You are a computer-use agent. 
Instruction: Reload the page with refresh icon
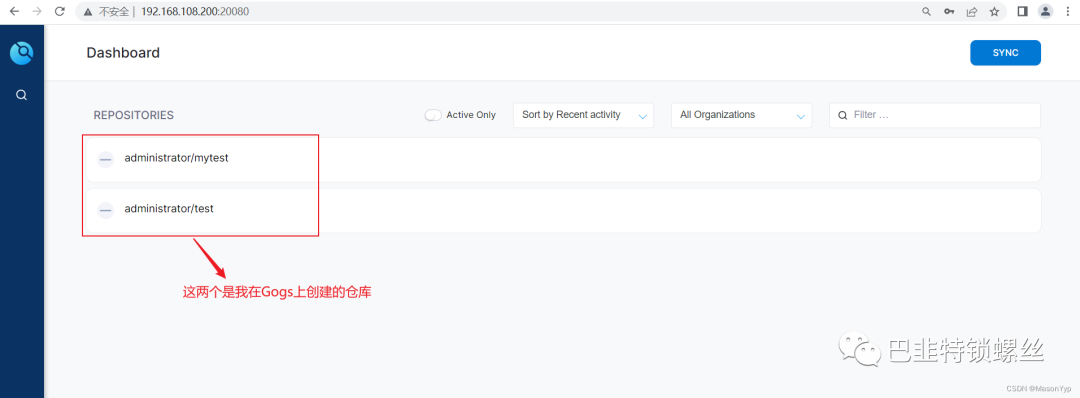click(x=60, y=11)
